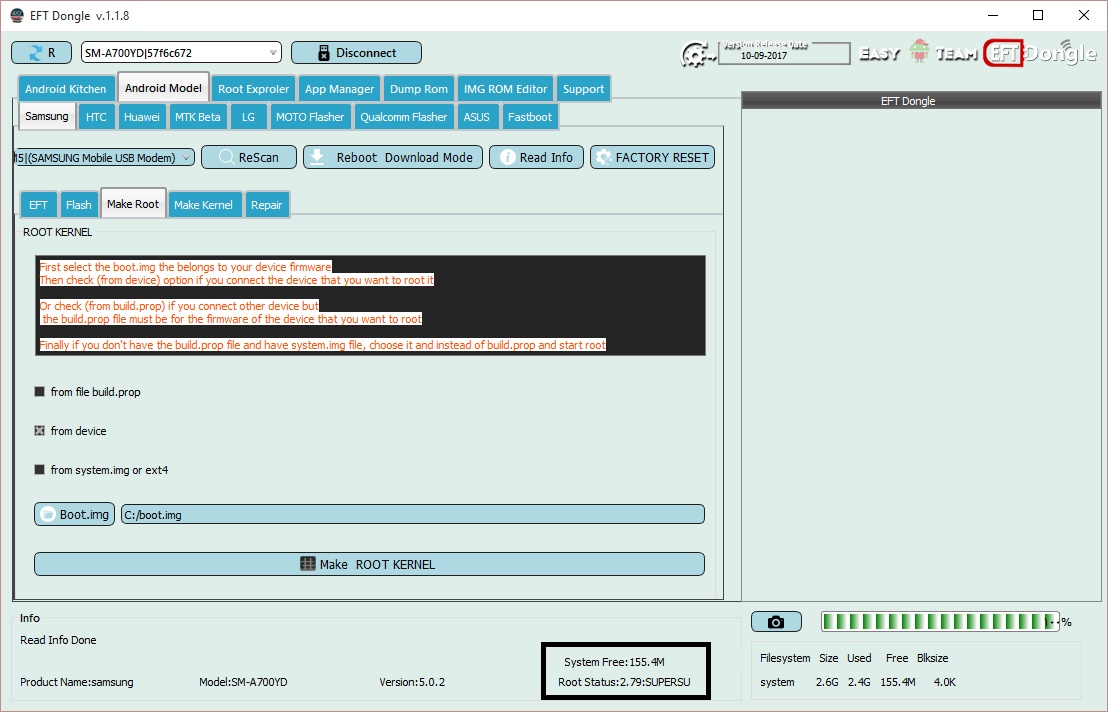Open the Make Kernel sub-tab
The width and height of the screenshot is (1108, 712).
[204, 205]
